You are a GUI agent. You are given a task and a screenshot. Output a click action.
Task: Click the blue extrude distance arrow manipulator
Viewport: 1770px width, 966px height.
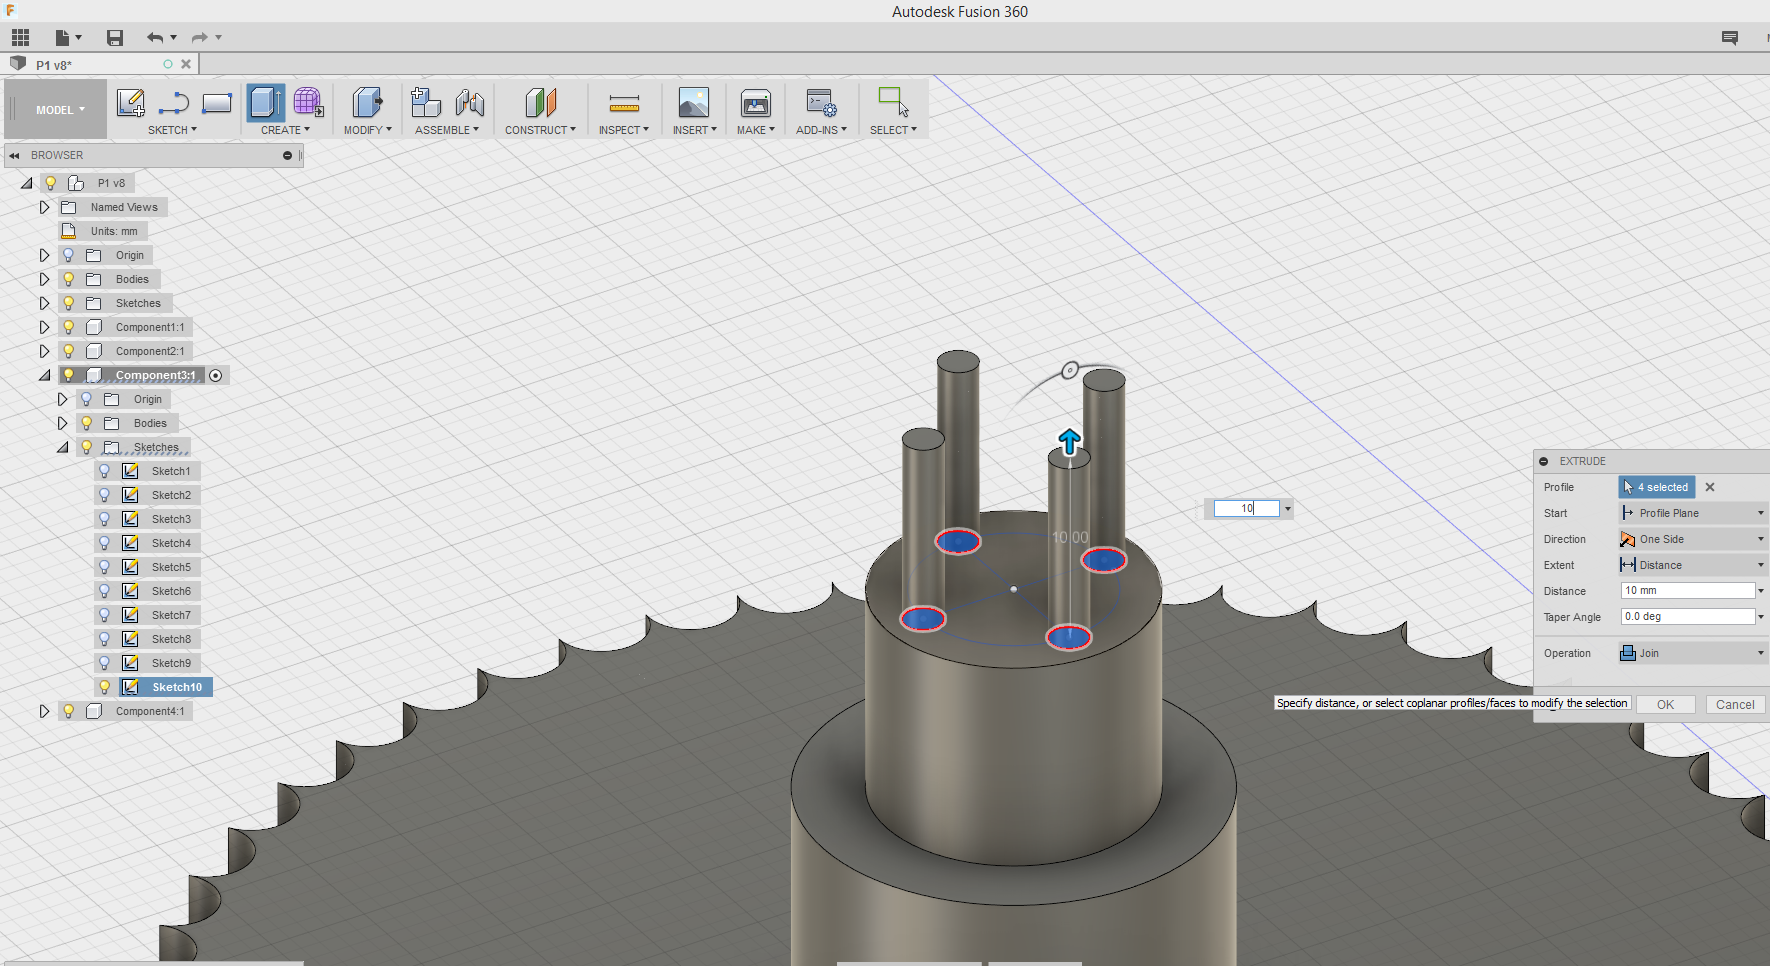coord(1069,441)
